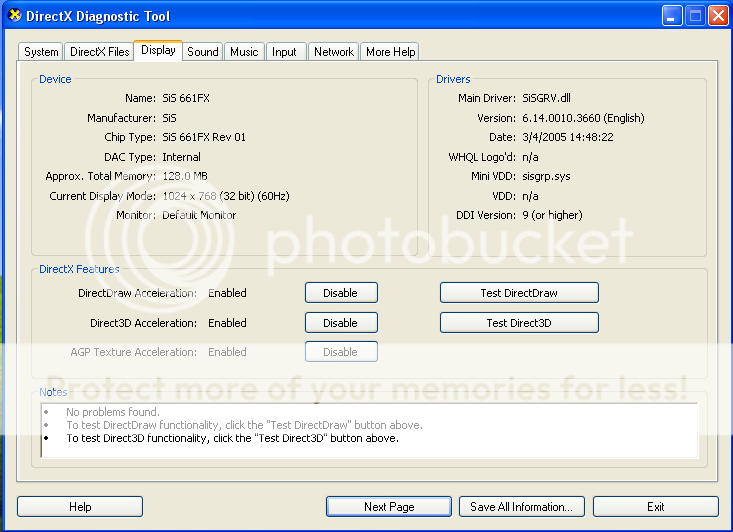Click Direct3D Acceleration Enabled status
This screenshot has height=532, width=733.
pyautogui.click(x=227, y=323)
